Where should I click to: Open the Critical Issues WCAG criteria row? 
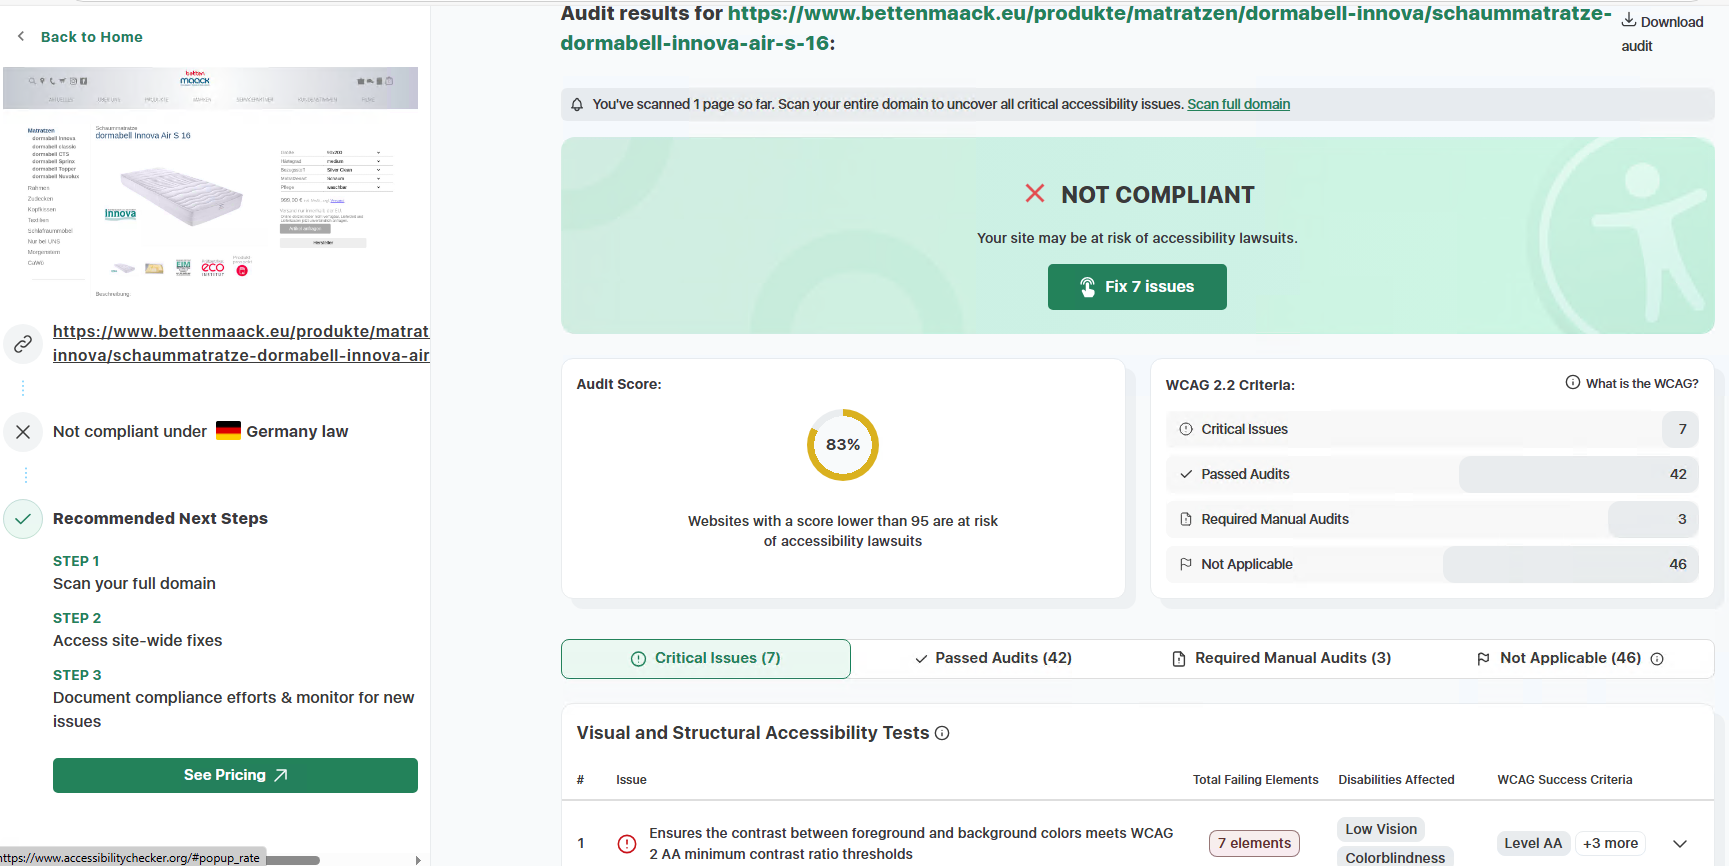click(x=1431, y=430)
